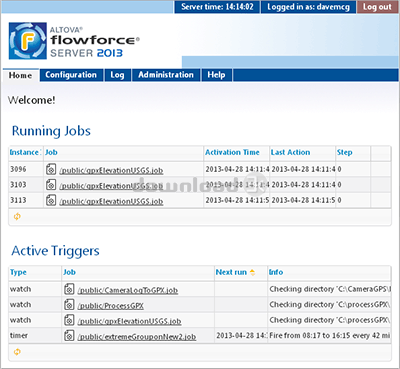Click the Log out button
Image resolution: width=400 pixels, height=369 pixels.
(x=377, y=7)
